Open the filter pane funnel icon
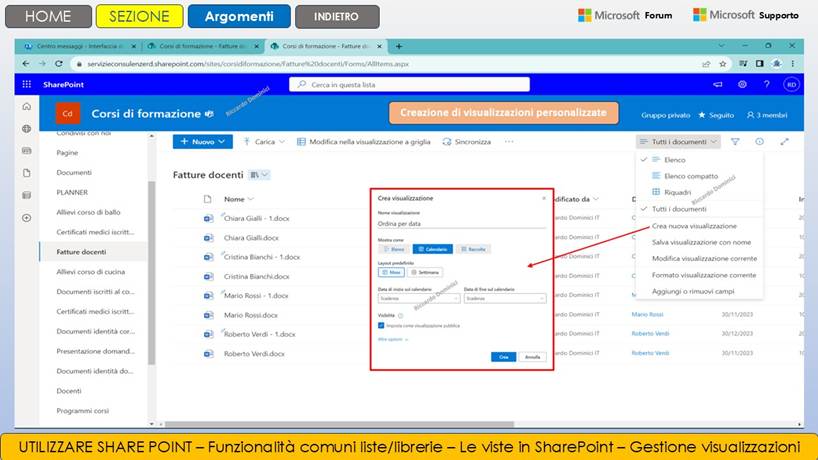818x460 pixels. (x=735, y=141)
